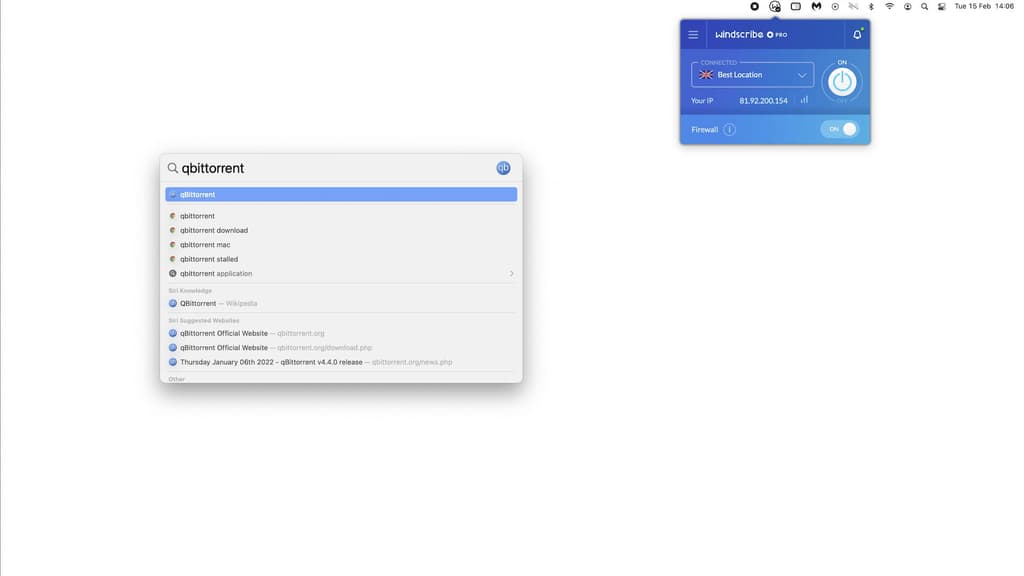Image resolution: width=1024 pixels, height=576 pixels.
Task: Click icon beside 'qbittorrent application'
Action: point(172,274)
